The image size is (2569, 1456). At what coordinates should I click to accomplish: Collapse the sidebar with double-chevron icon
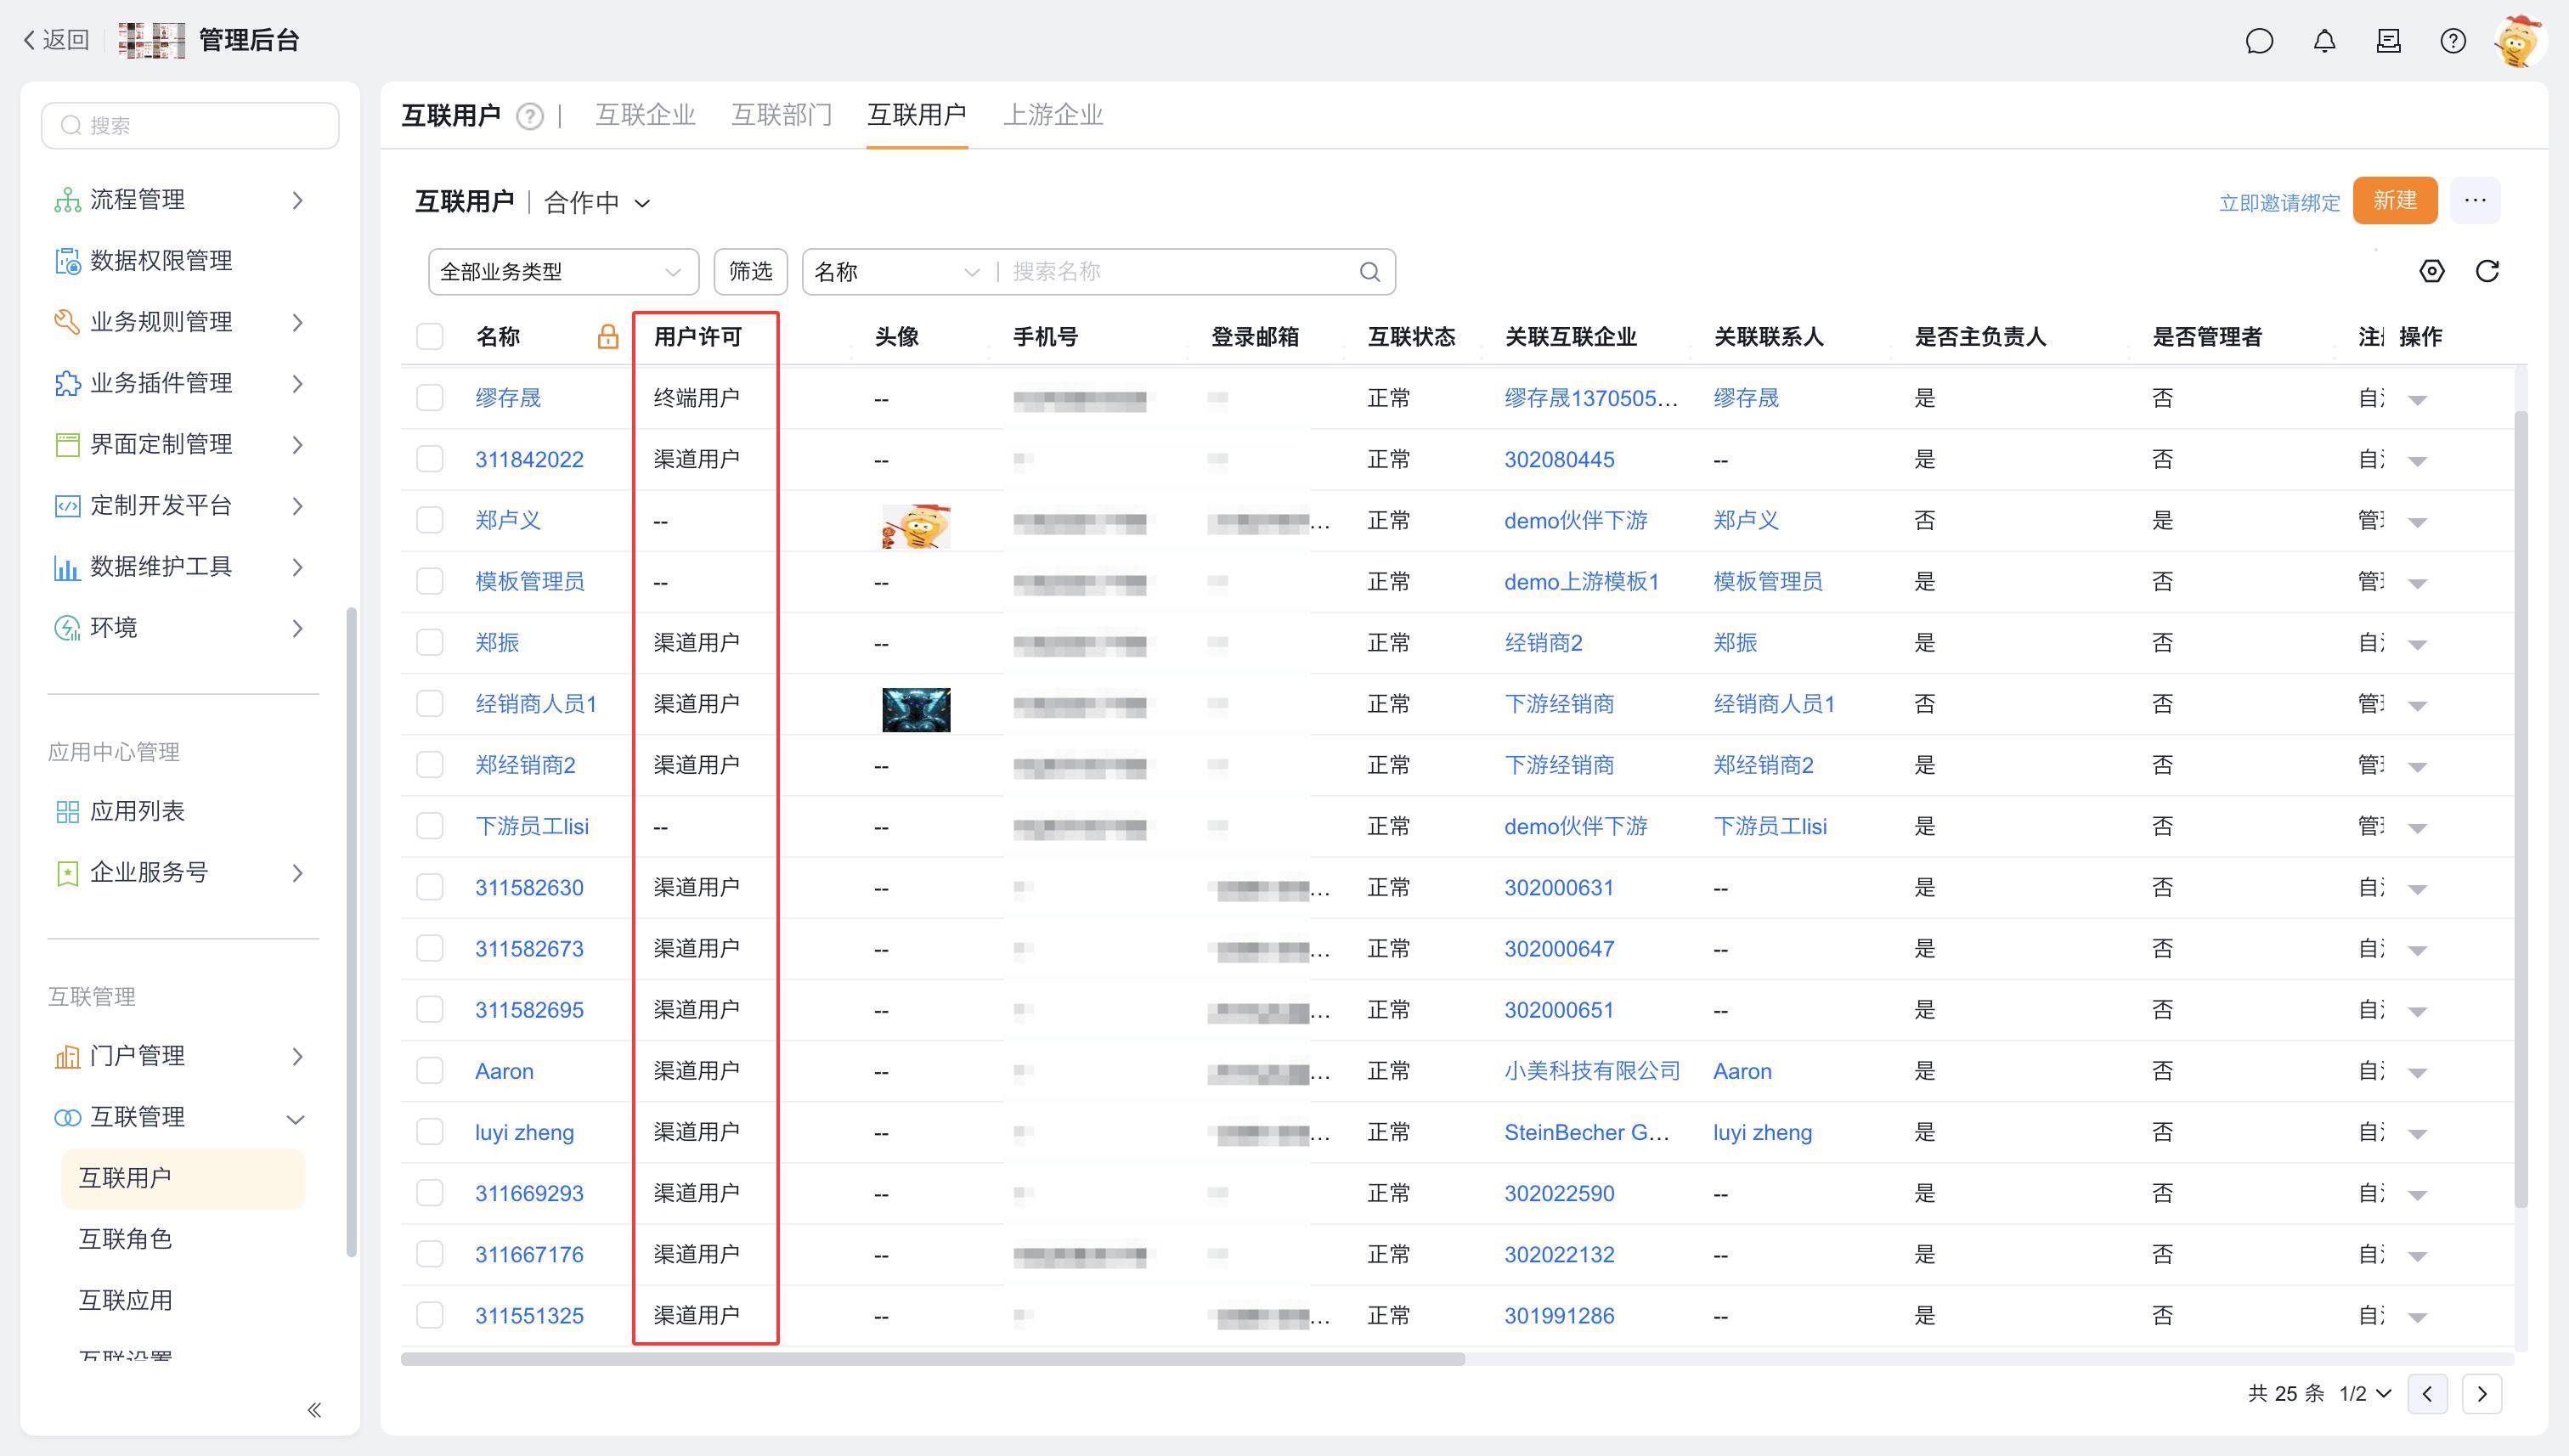[x=314, y=1410]
